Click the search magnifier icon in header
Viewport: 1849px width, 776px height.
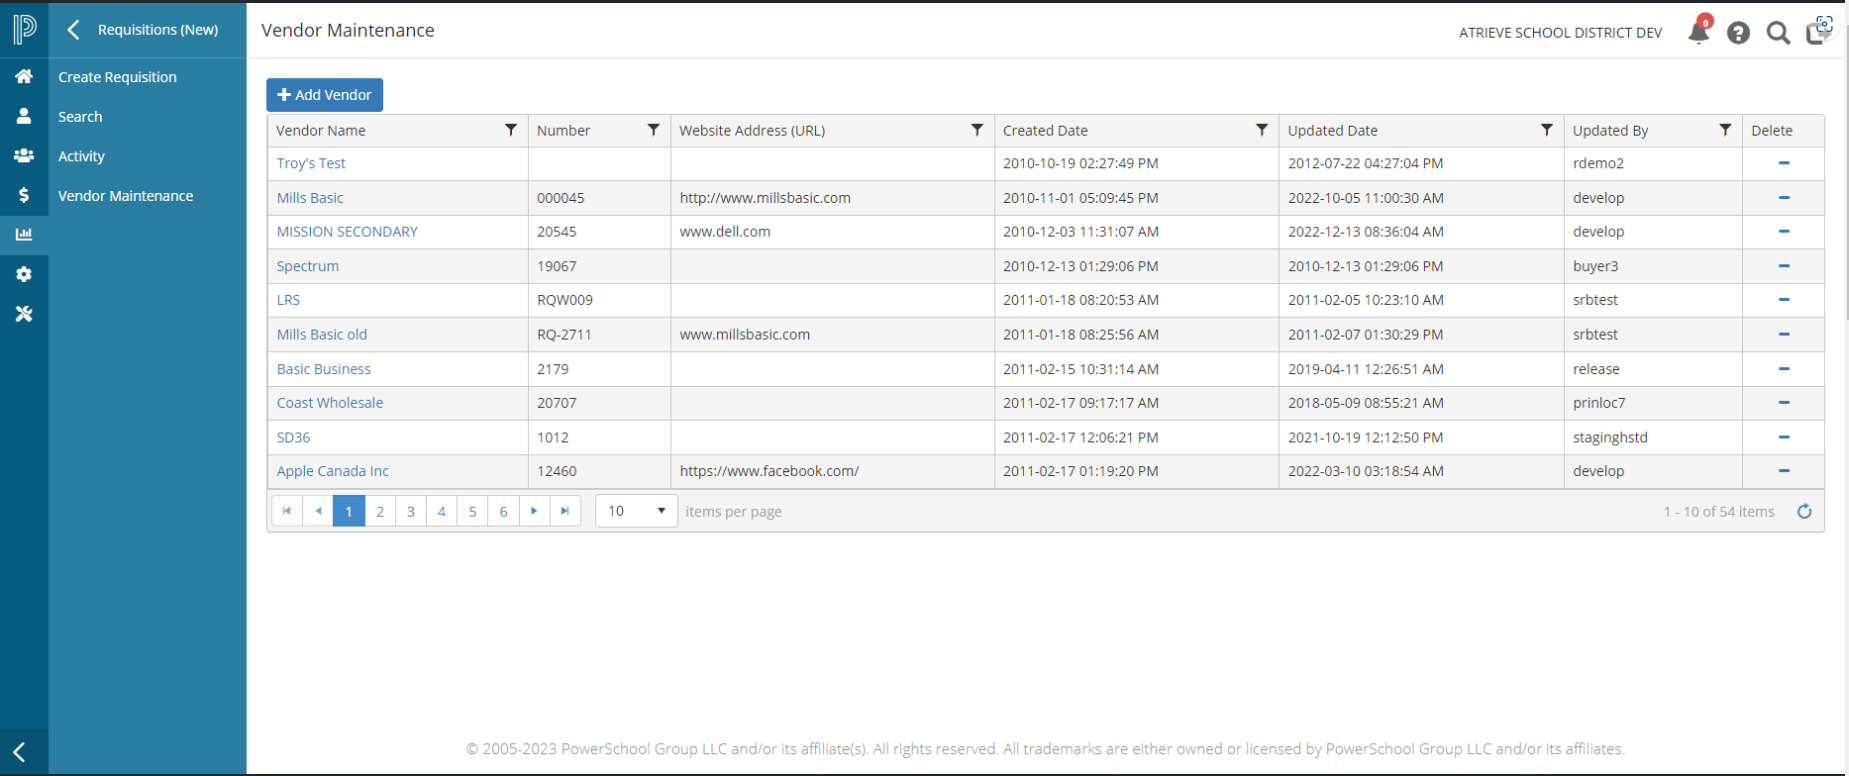1778,33
